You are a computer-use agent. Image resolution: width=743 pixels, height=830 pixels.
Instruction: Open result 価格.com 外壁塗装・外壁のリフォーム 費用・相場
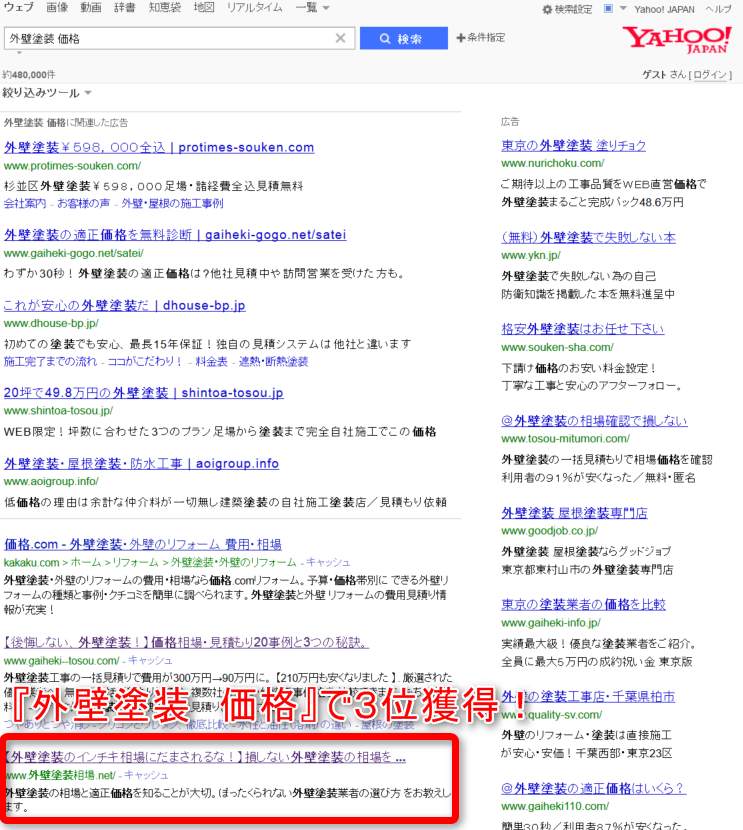[143, 544]
